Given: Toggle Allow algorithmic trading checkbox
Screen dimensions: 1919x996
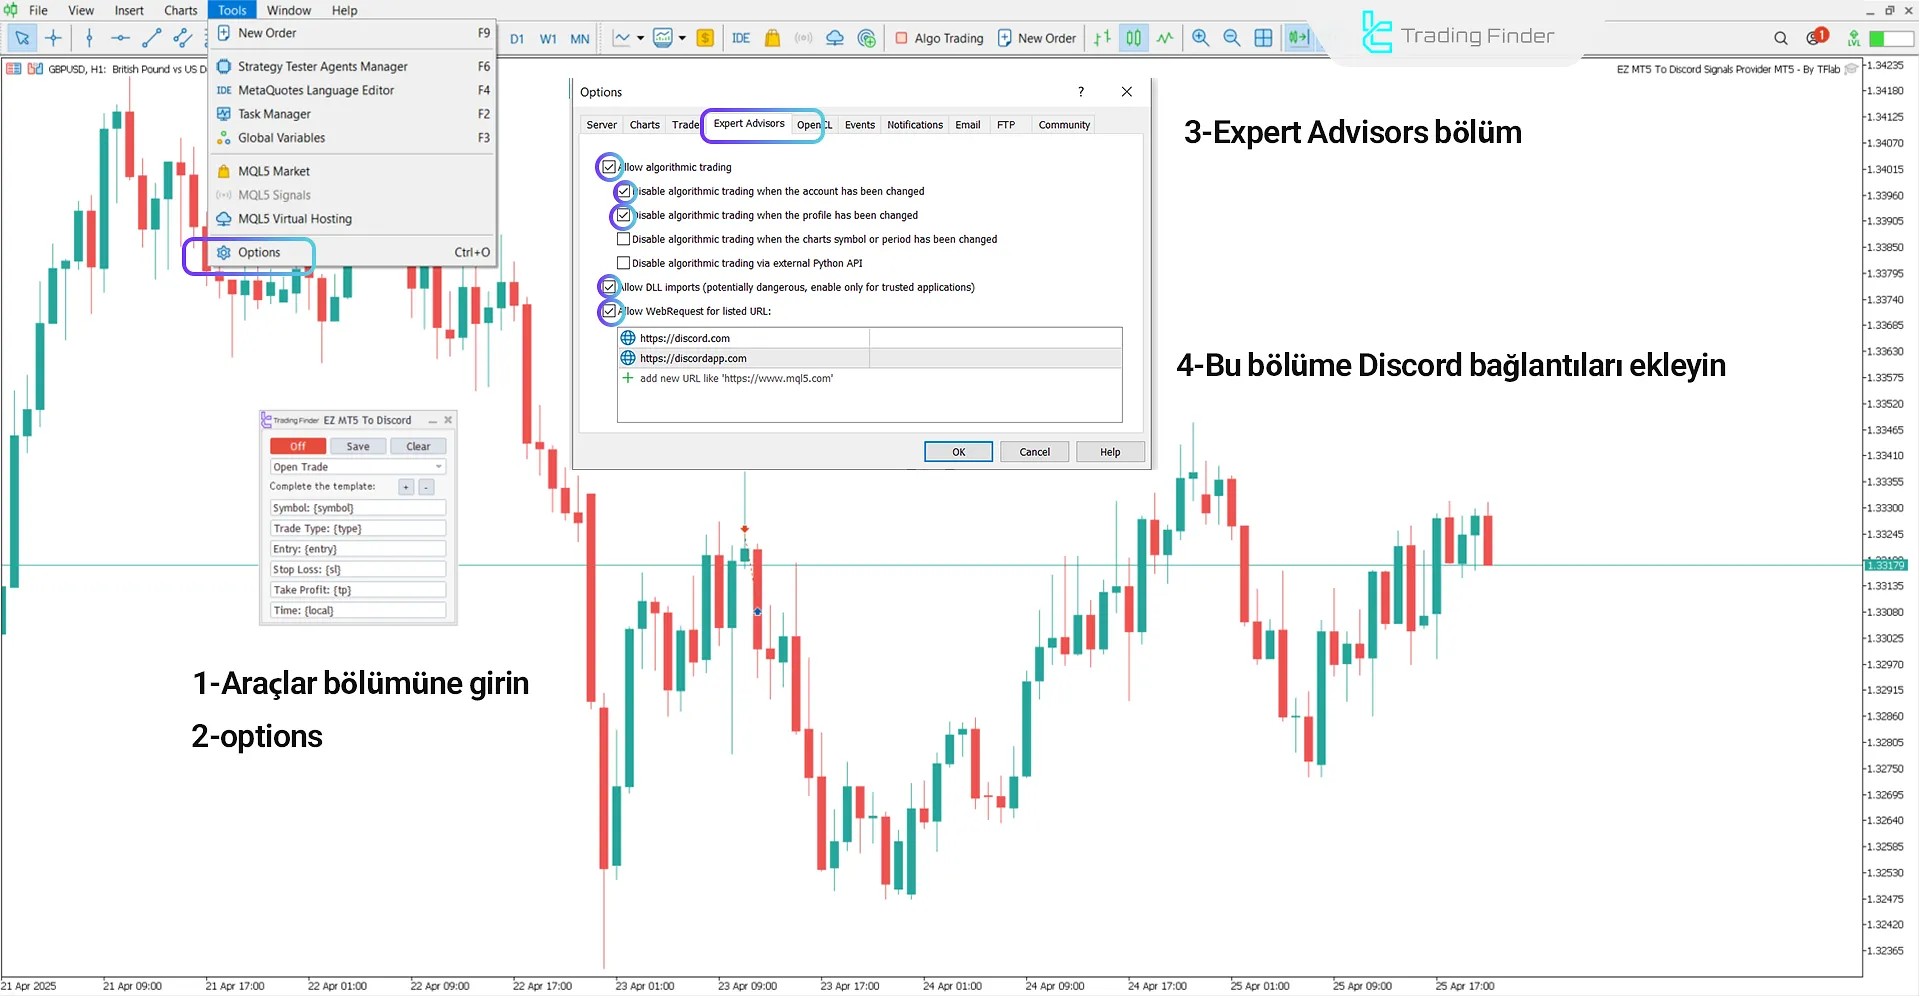Looking at the screenshot, I should (609, 167).
